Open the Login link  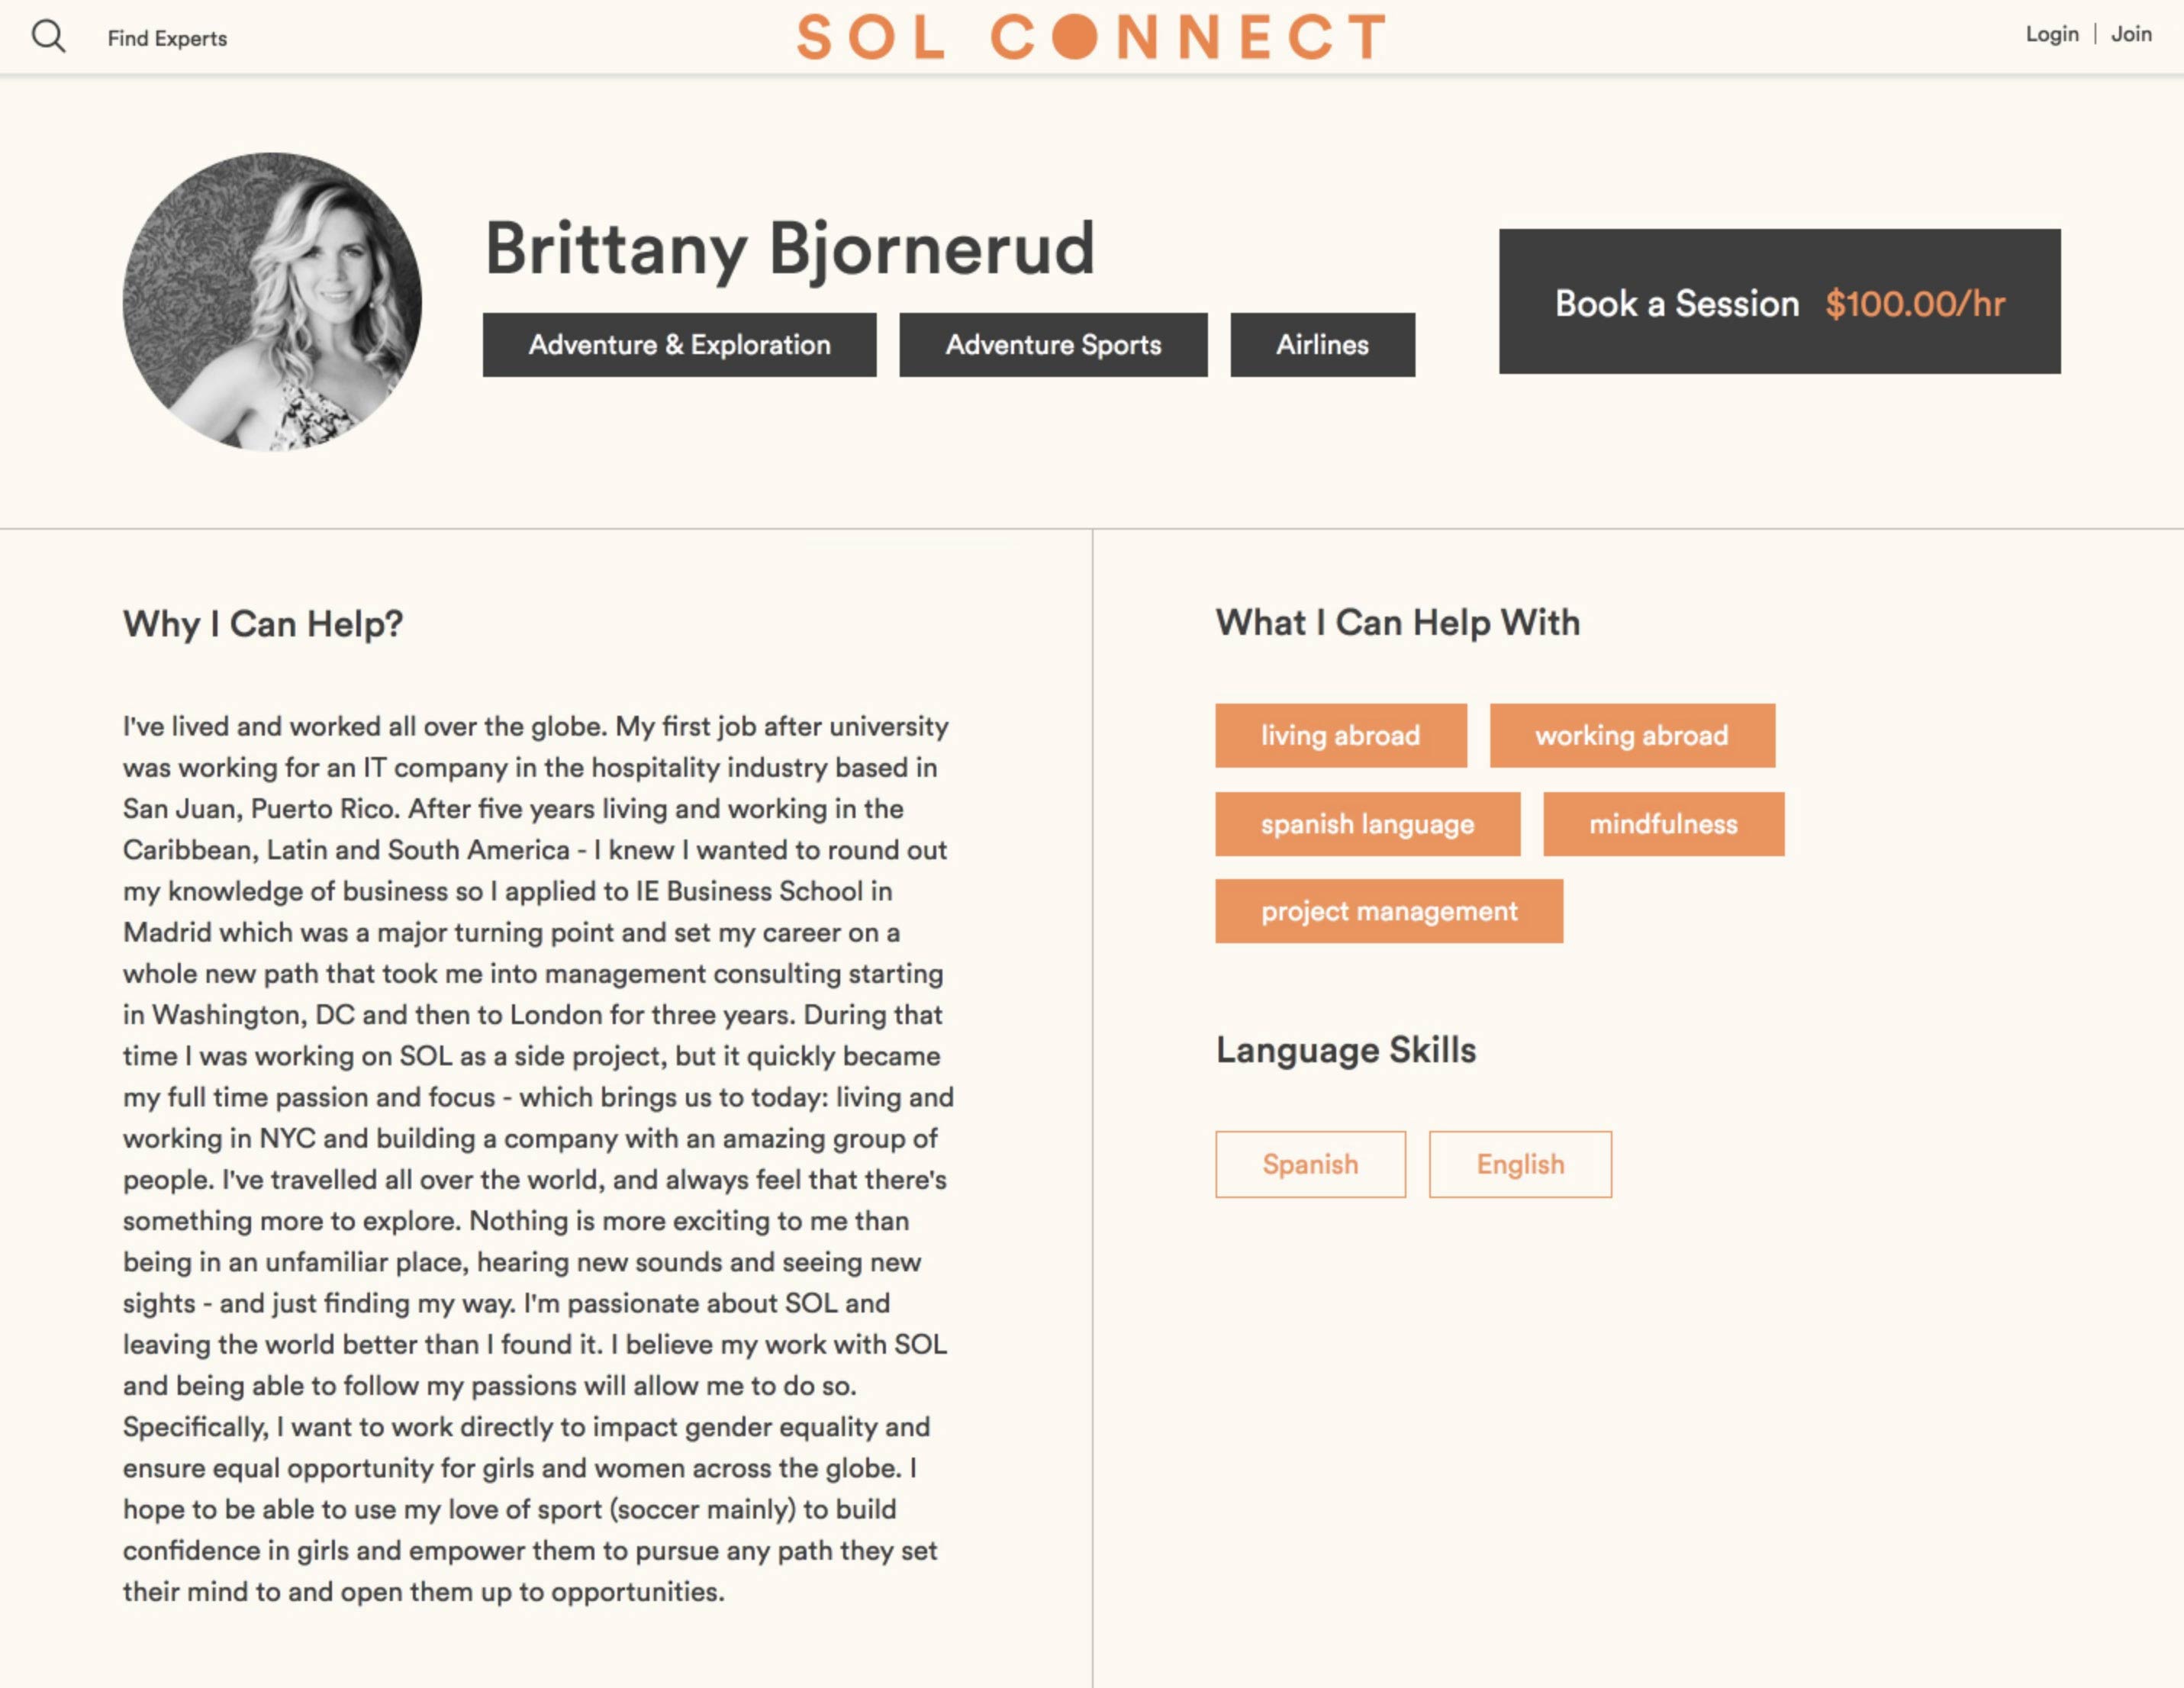click(2051, 34)
